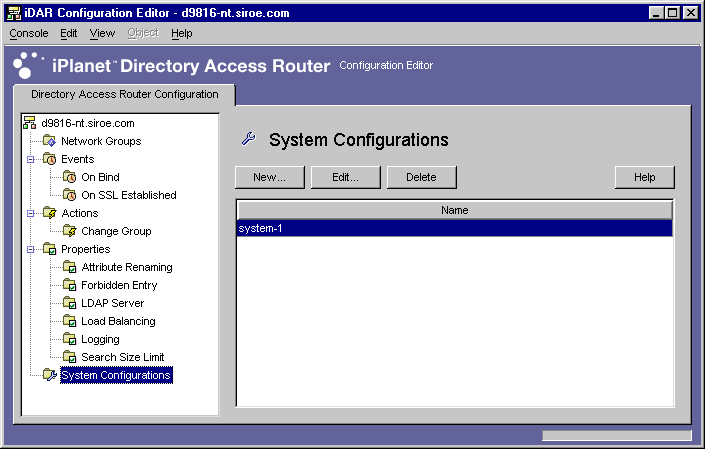Viewport: 705px width, 449px height.
Task: Click the Name column header
Action: click(x=455, y=210)
